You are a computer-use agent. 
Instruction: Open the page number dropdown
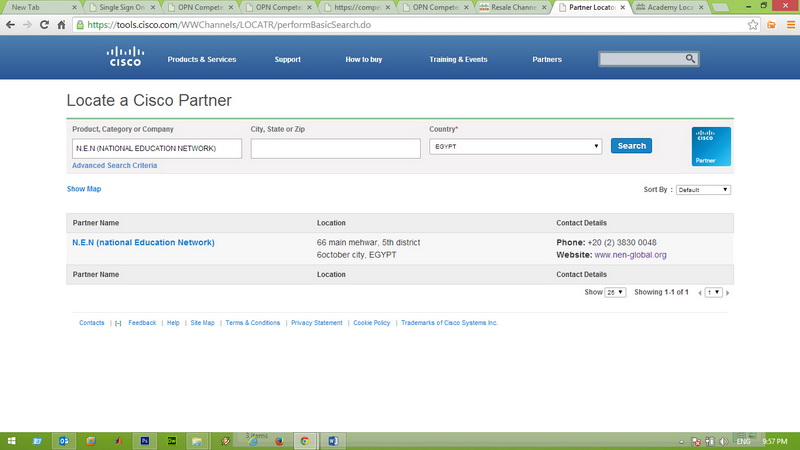(713, 292)
